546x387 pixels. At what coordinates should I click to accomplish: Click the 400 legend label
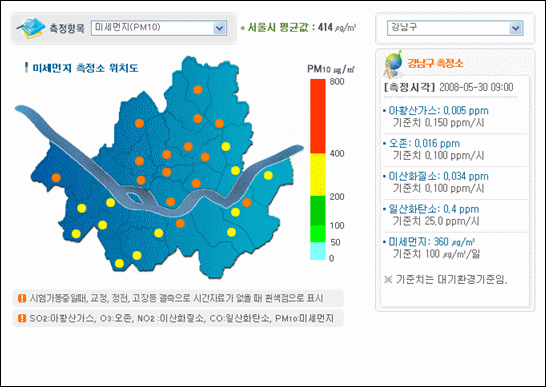tap(337, 154)
